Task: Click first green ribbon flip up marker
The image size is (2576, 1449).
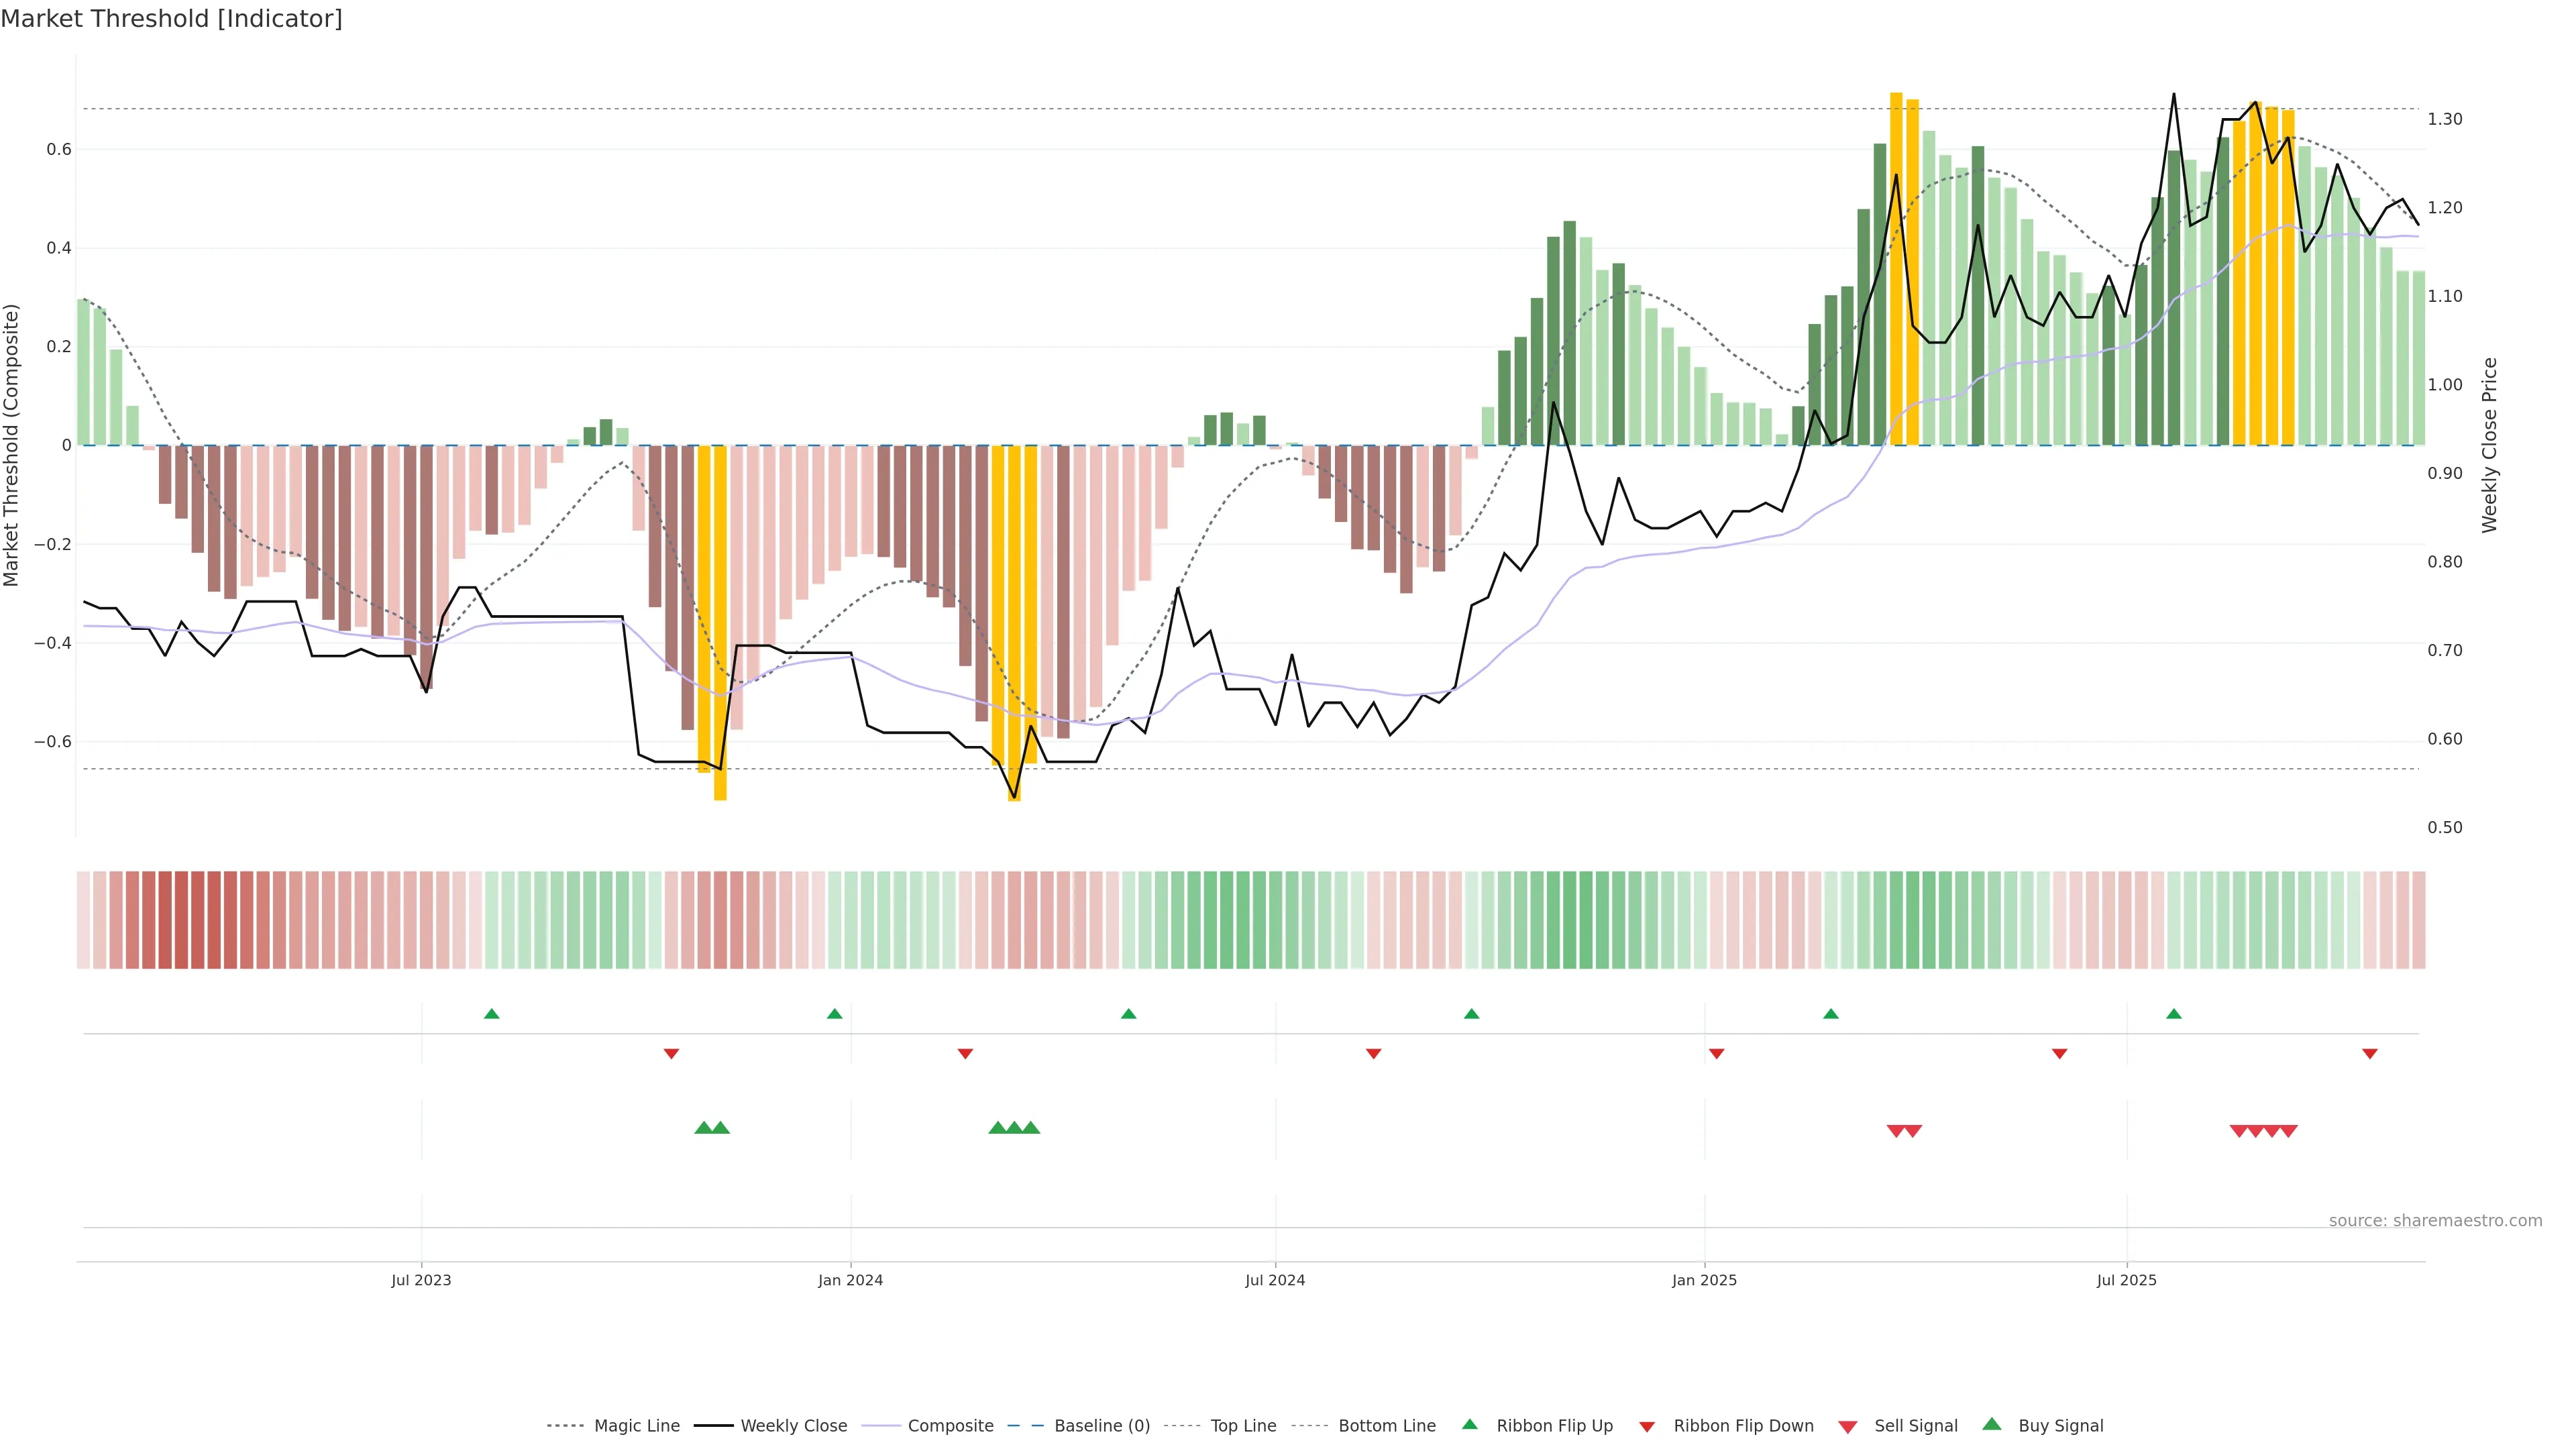Action: point(491,1014)
